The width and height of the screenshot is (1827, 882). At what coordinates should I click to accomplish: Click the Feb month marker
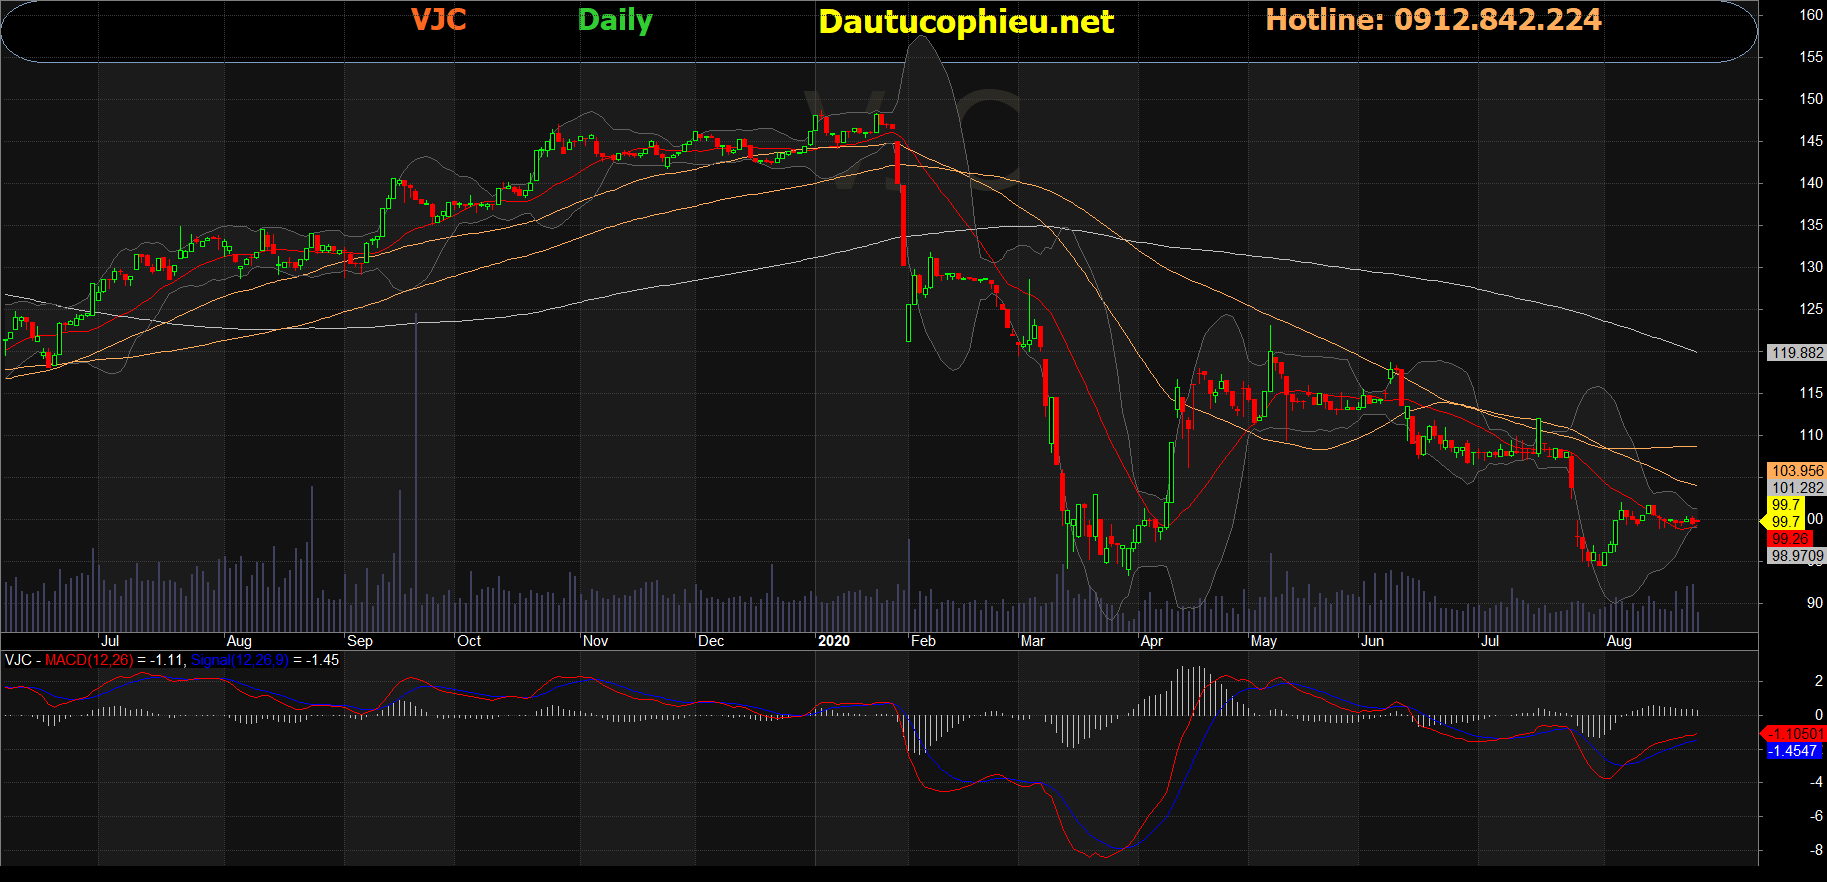pyautogui.click(x=923, y=641)
